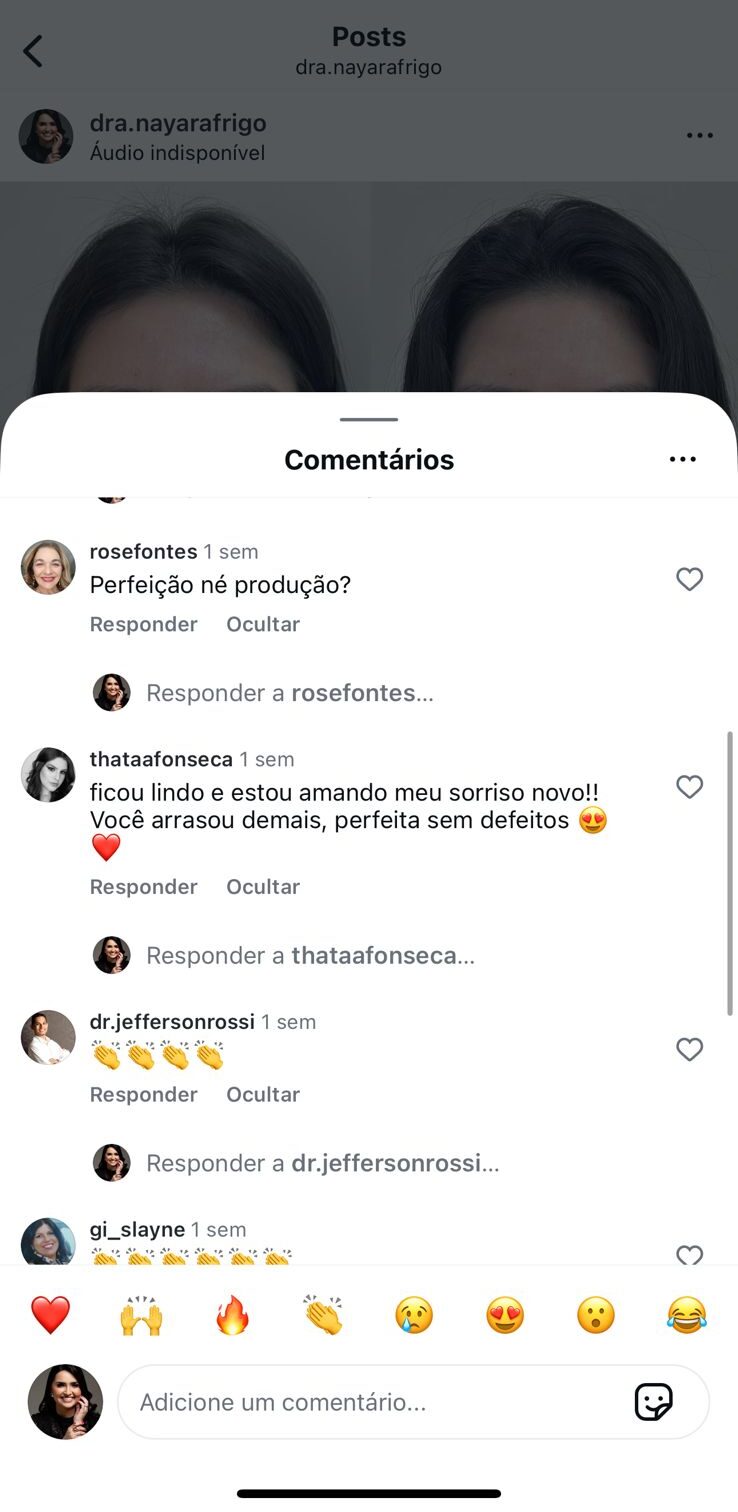
Task: Tap the back arrow in Posts header
Action: pos(33,51)
